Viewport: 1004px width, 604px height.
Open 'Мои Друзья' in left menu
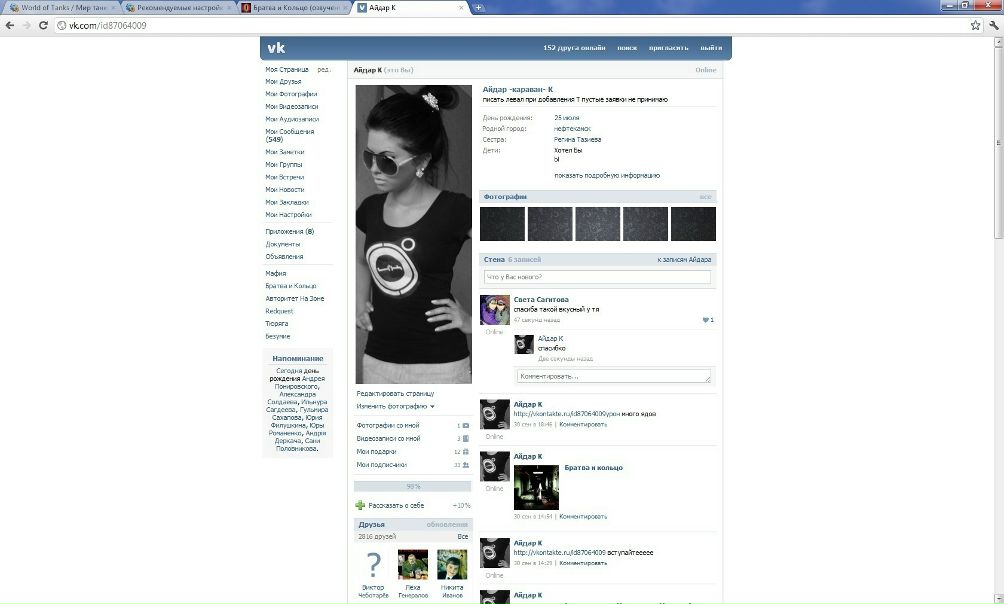(x=283, y=81)
